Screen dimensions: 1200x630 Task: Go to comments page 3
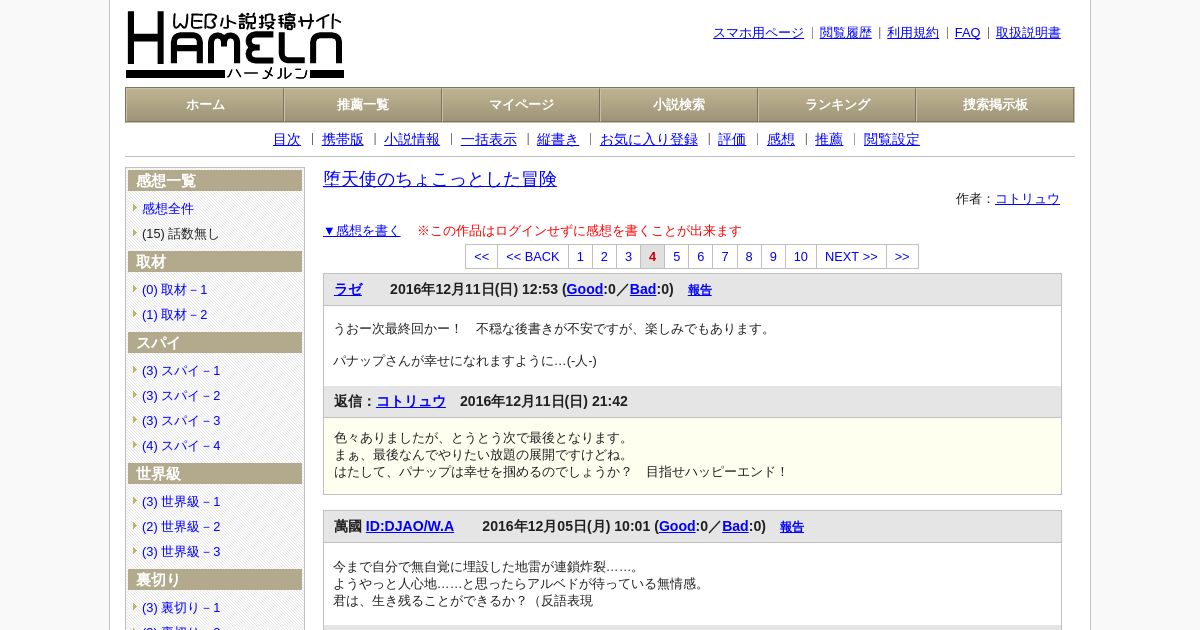pos(629,257)
